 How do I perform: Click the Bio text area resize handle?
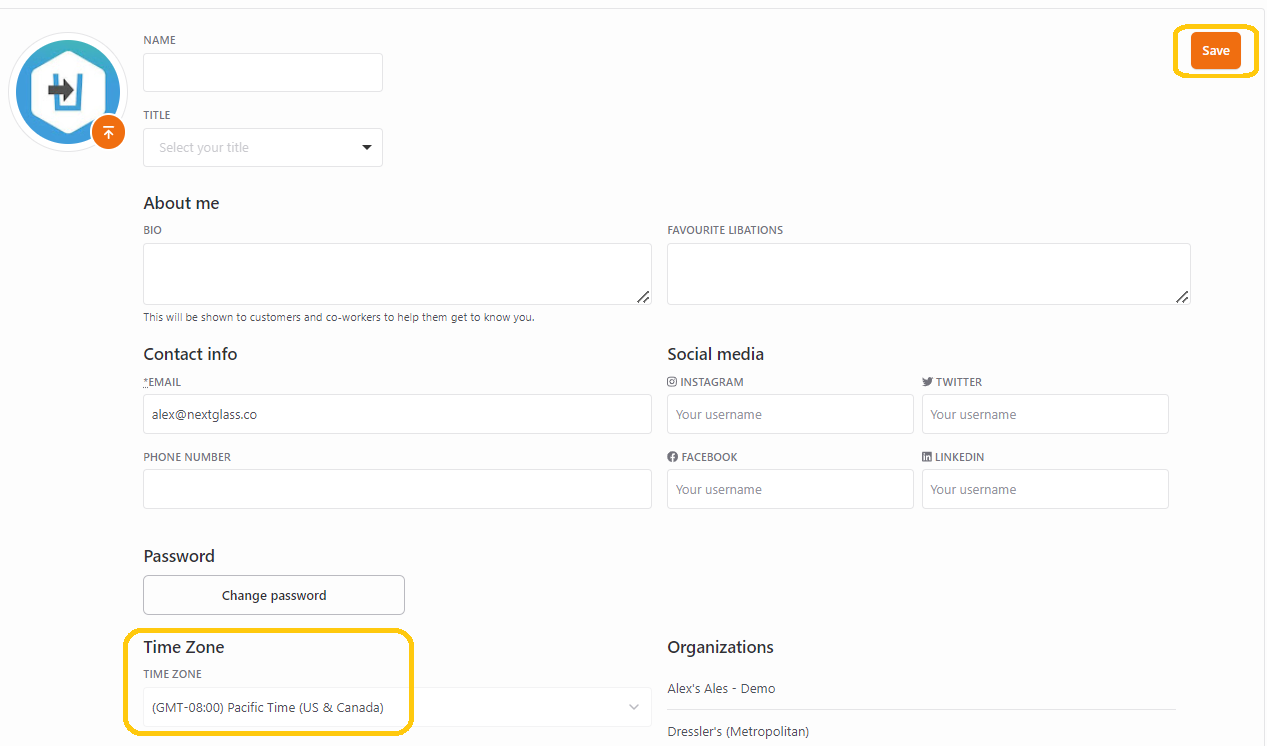pos(643,296)
